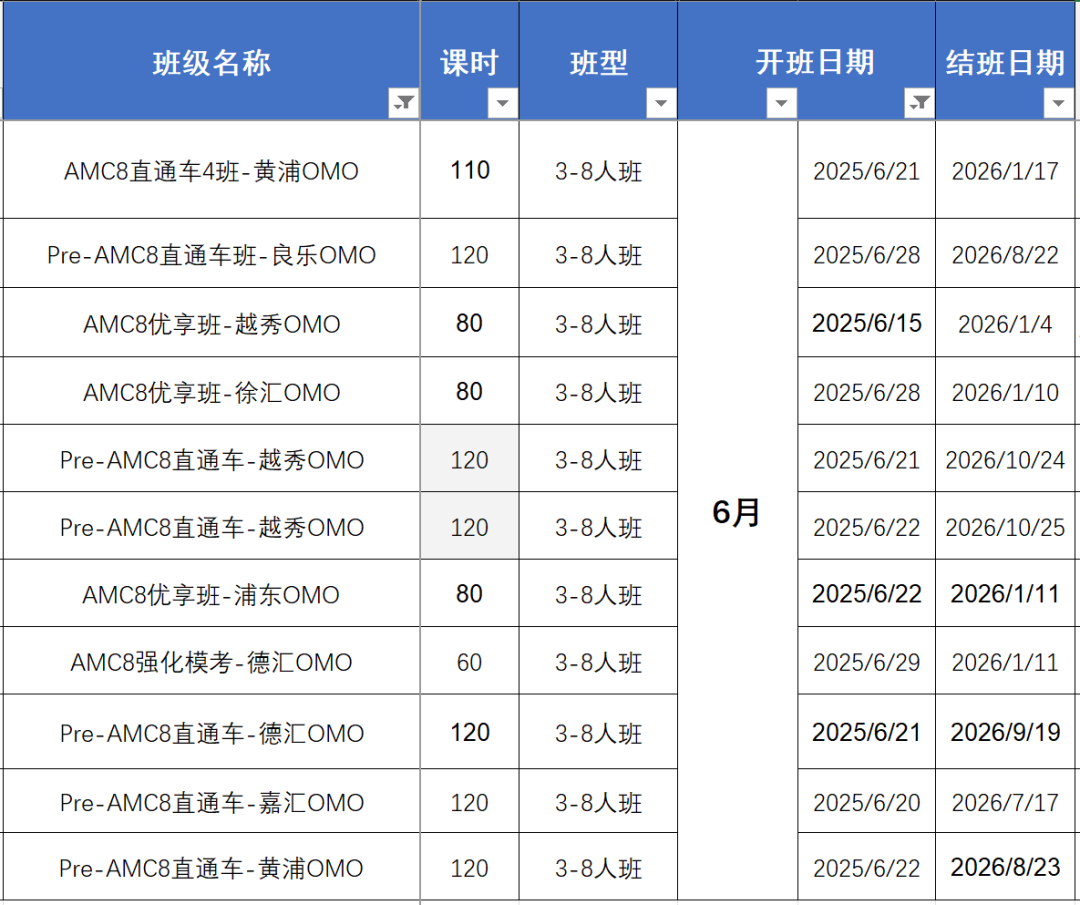Open the 班型 column filter dropdown

[661, 103]
